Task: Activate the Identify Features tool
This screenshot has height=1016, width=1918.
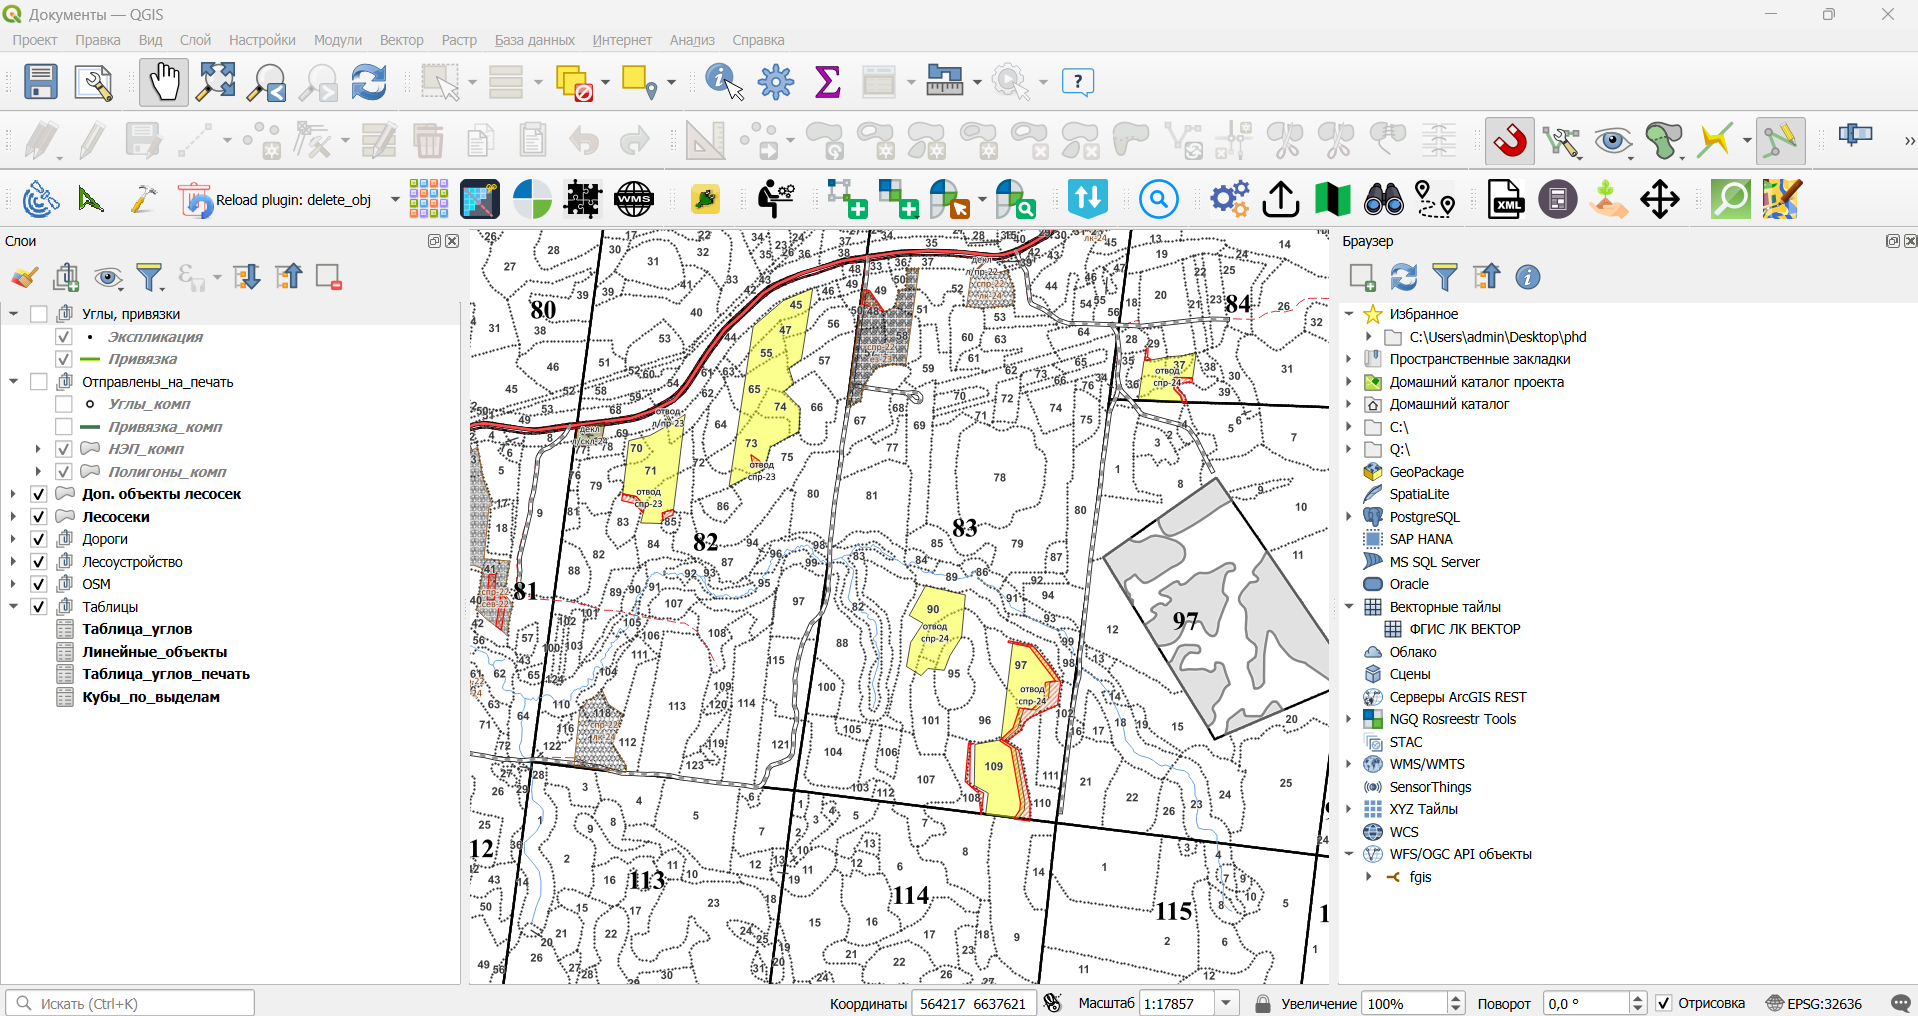Action: point(725,82)
